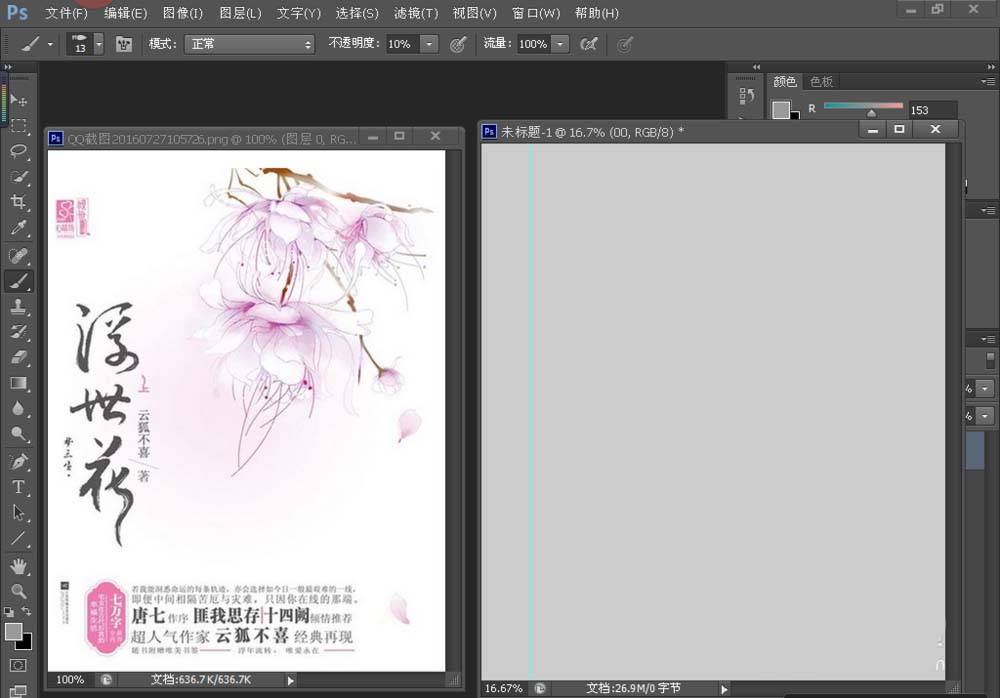This screenshot has width=1000, height=698.
Task: Open the 模式 blend mode dropdown
Action: 249,44
